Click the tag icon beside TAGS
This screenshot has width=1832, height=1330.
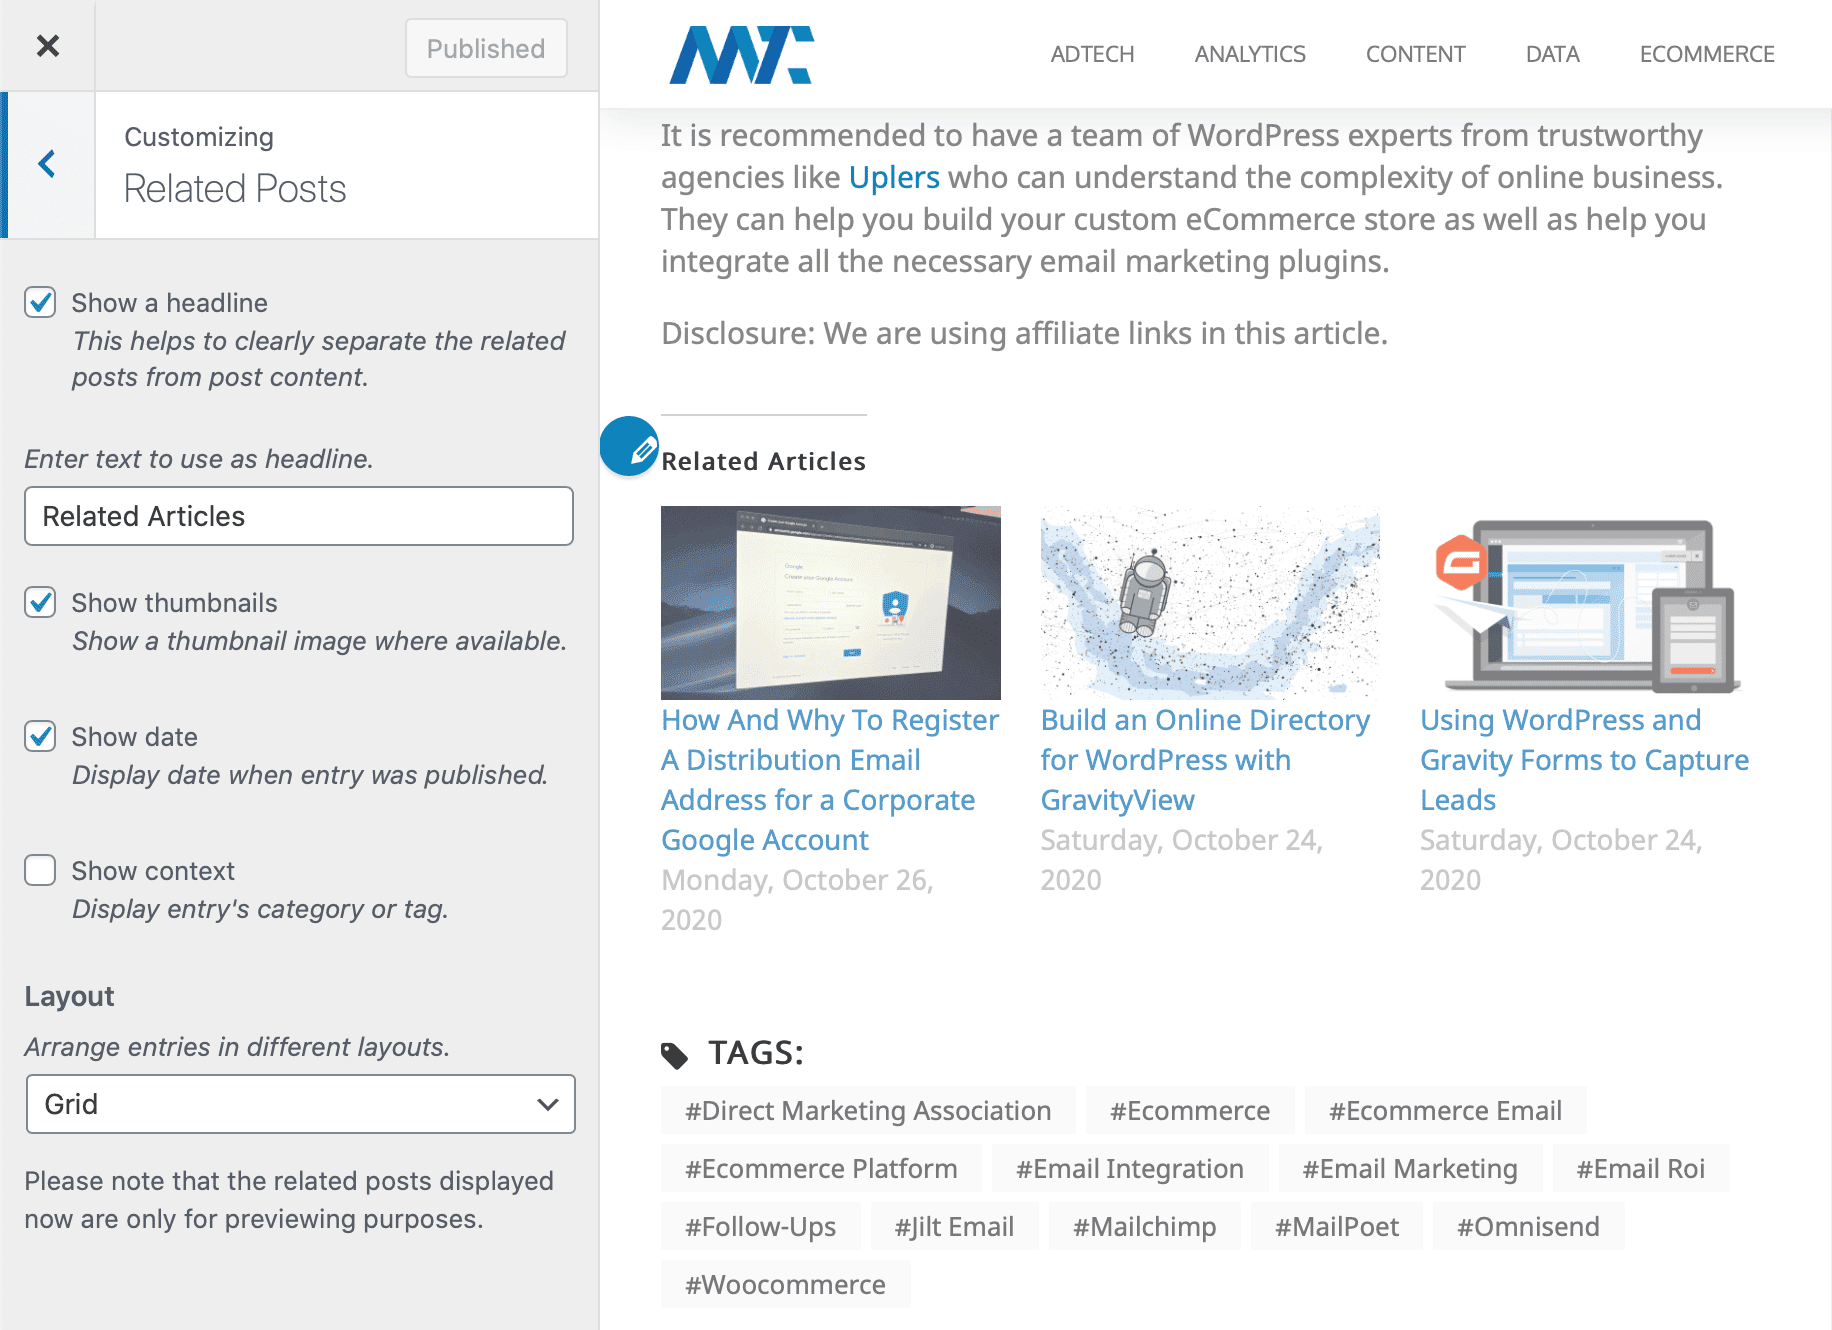(675, 1055)
